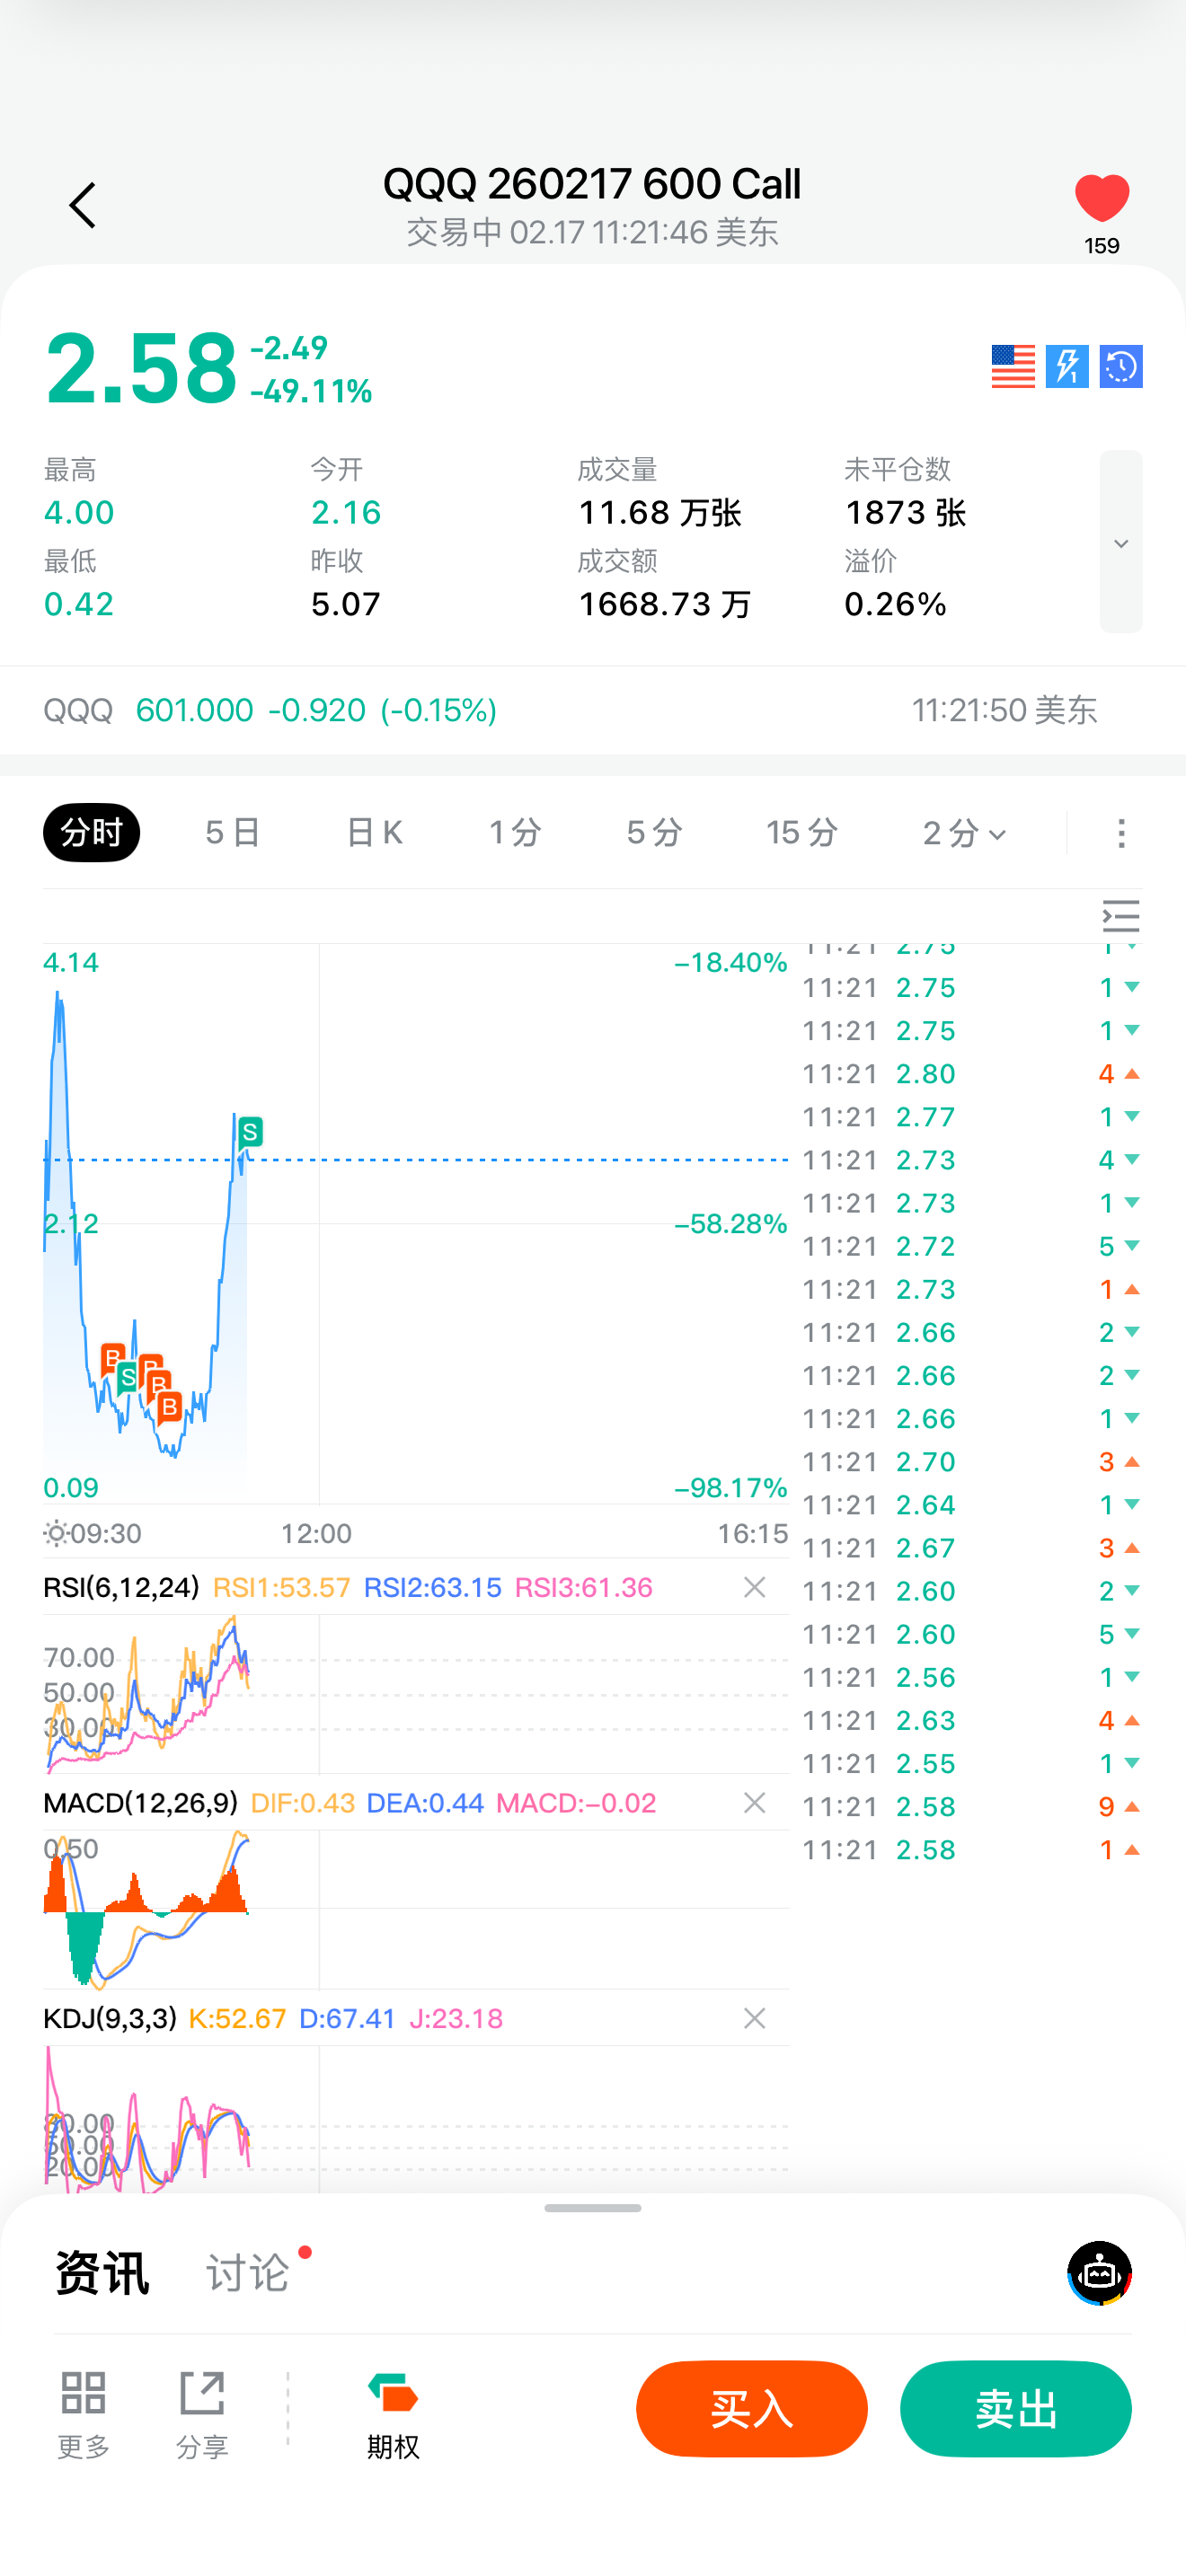Tap the red heart favorite icon
The width and height of the screenshot is (1186, 2576).
point(1101,197)
